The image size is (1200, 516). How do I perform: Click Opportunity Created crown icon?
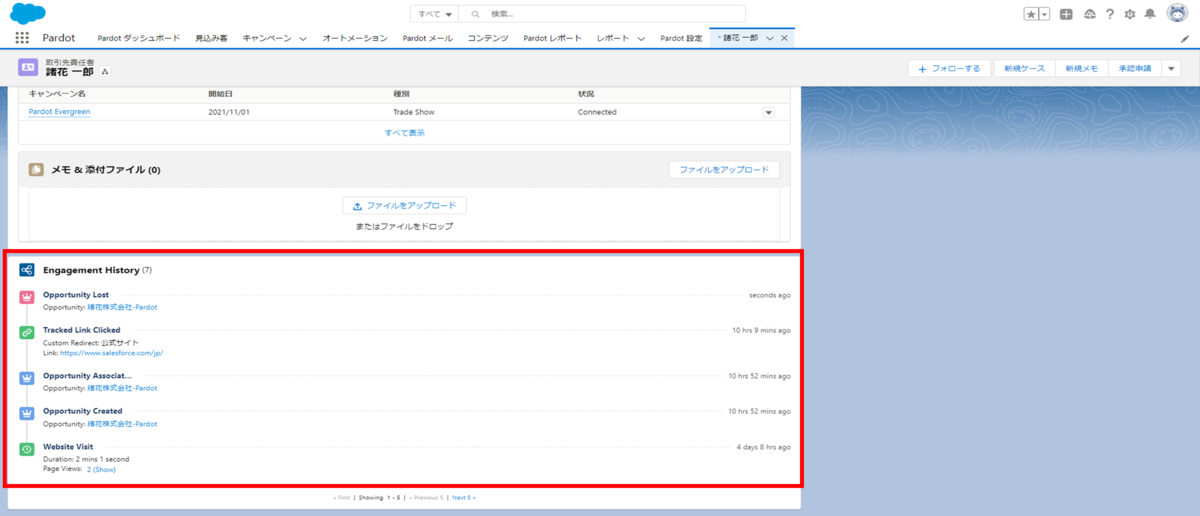click(x=26, y=414)
